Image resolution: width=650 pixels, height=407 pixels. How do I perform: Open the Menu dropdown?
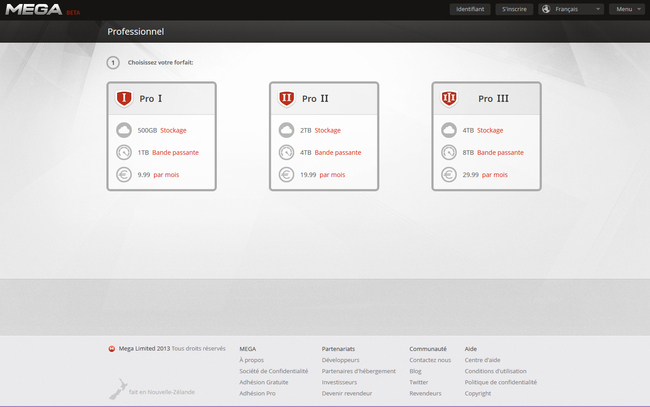(x=627, y=9)
